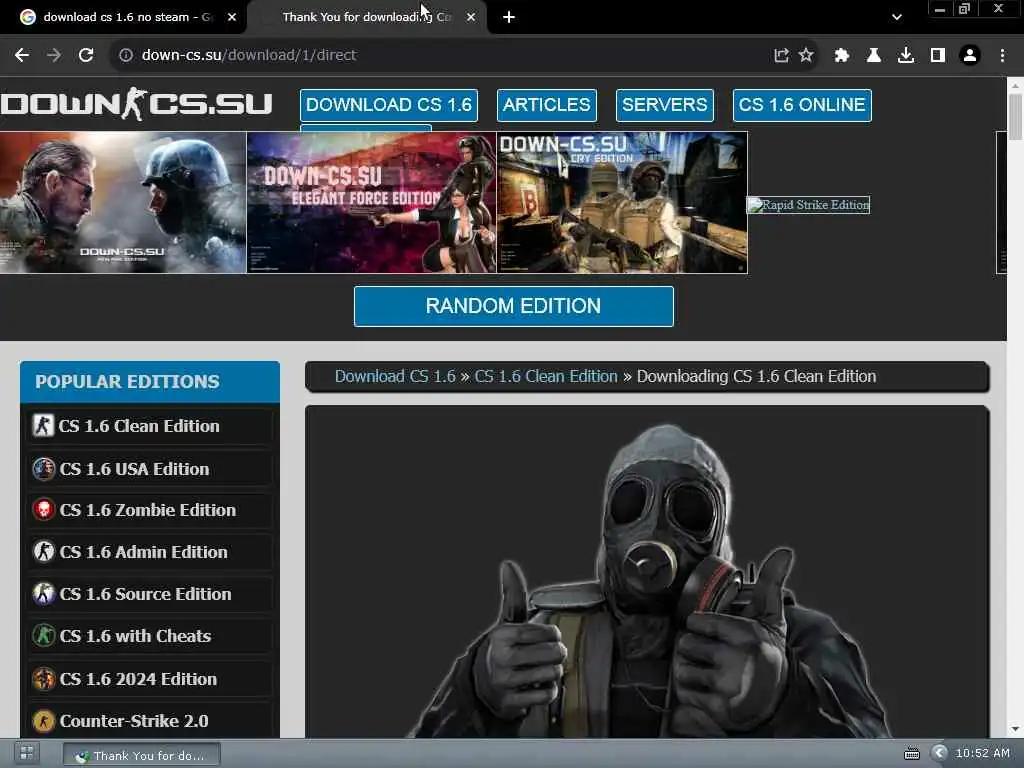Click the scrollbar up arrow

coord(1015,86)
